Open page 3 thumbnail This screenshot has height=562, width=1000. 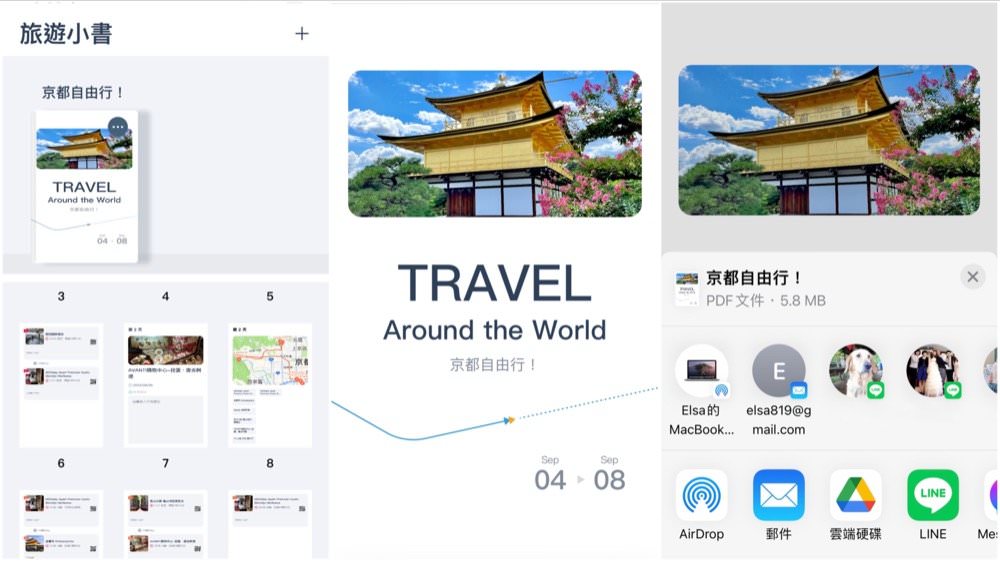61,384
